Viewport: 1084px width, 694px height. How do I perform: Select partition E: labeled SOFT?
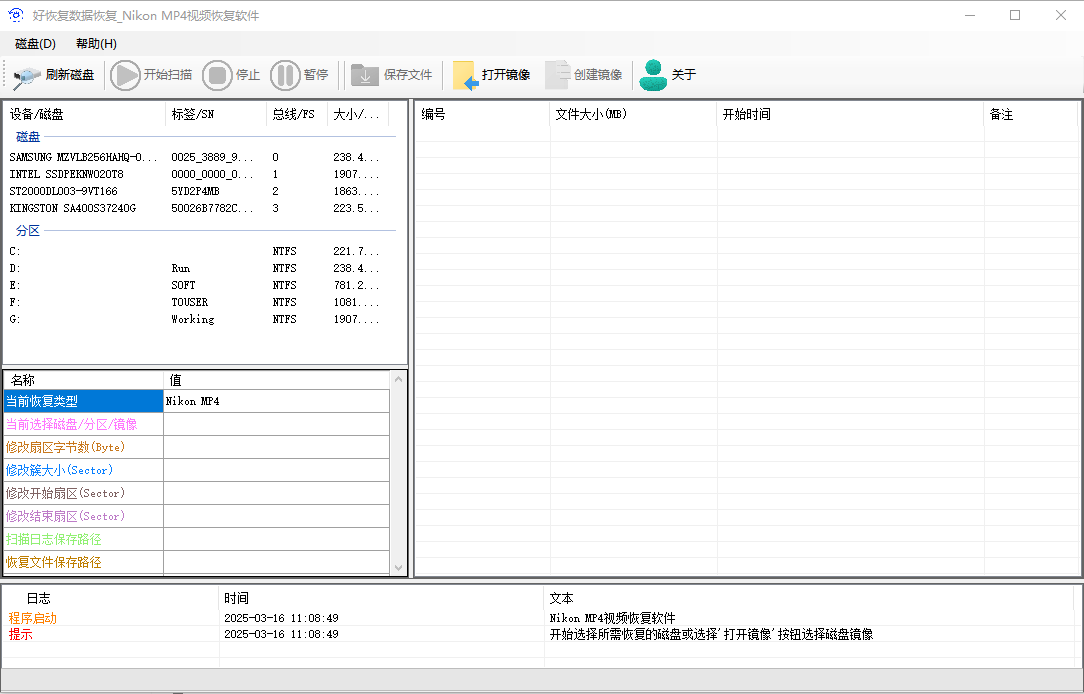[x=200, y=285]
